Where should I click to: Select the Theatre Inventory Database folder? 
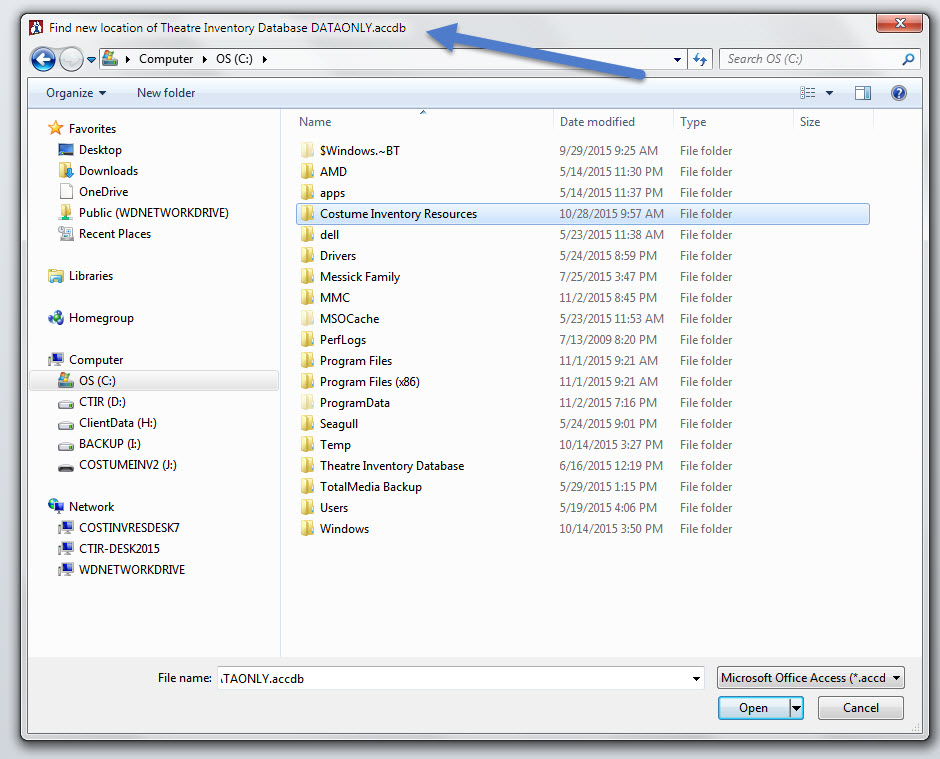pos(391,466)
